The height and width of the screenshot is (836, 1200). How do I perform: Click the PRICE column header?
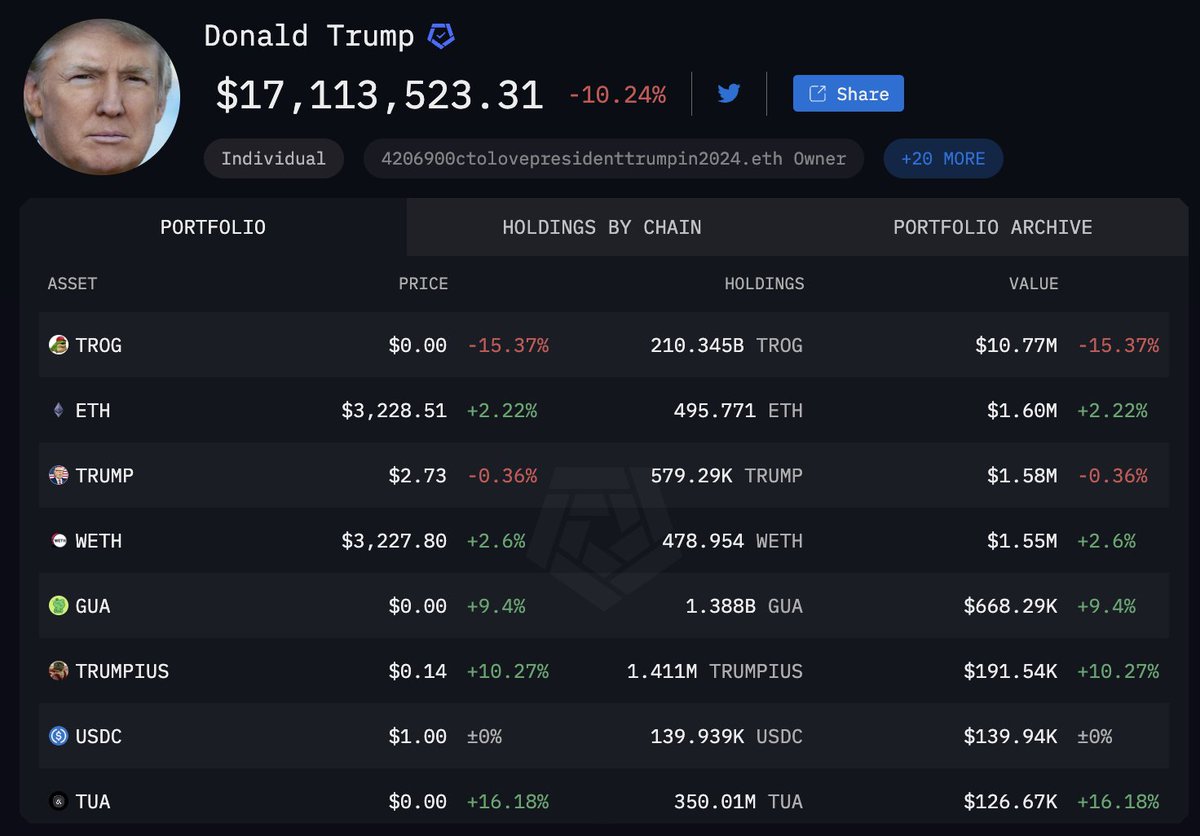[423, 284]
